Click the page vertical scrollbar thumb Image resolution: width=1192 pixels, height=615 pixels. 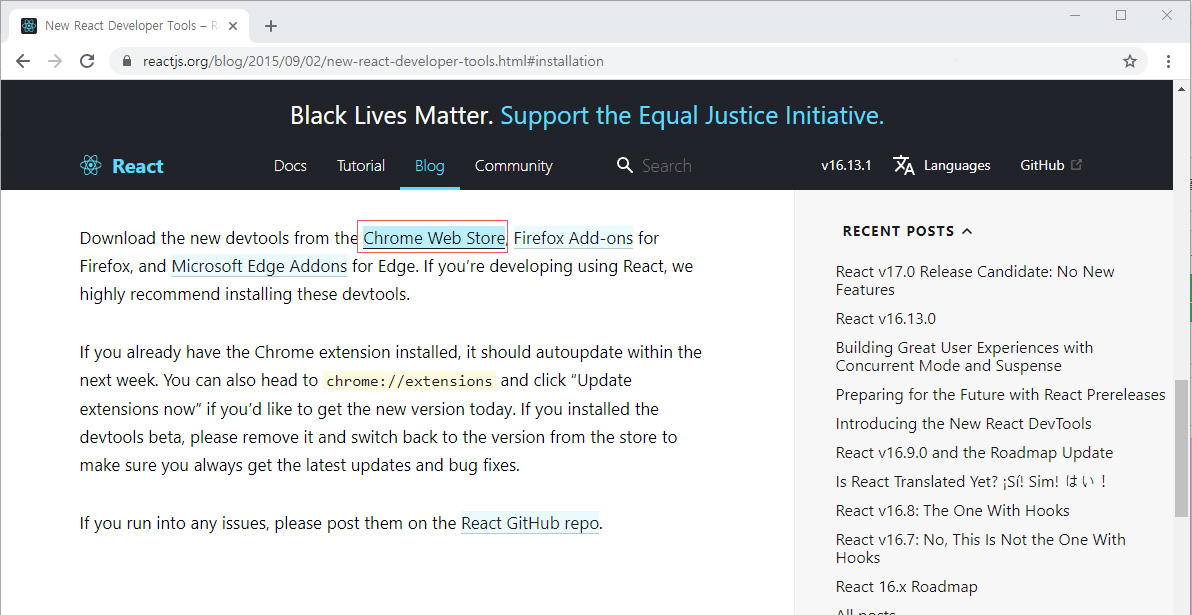(1181, 449)
